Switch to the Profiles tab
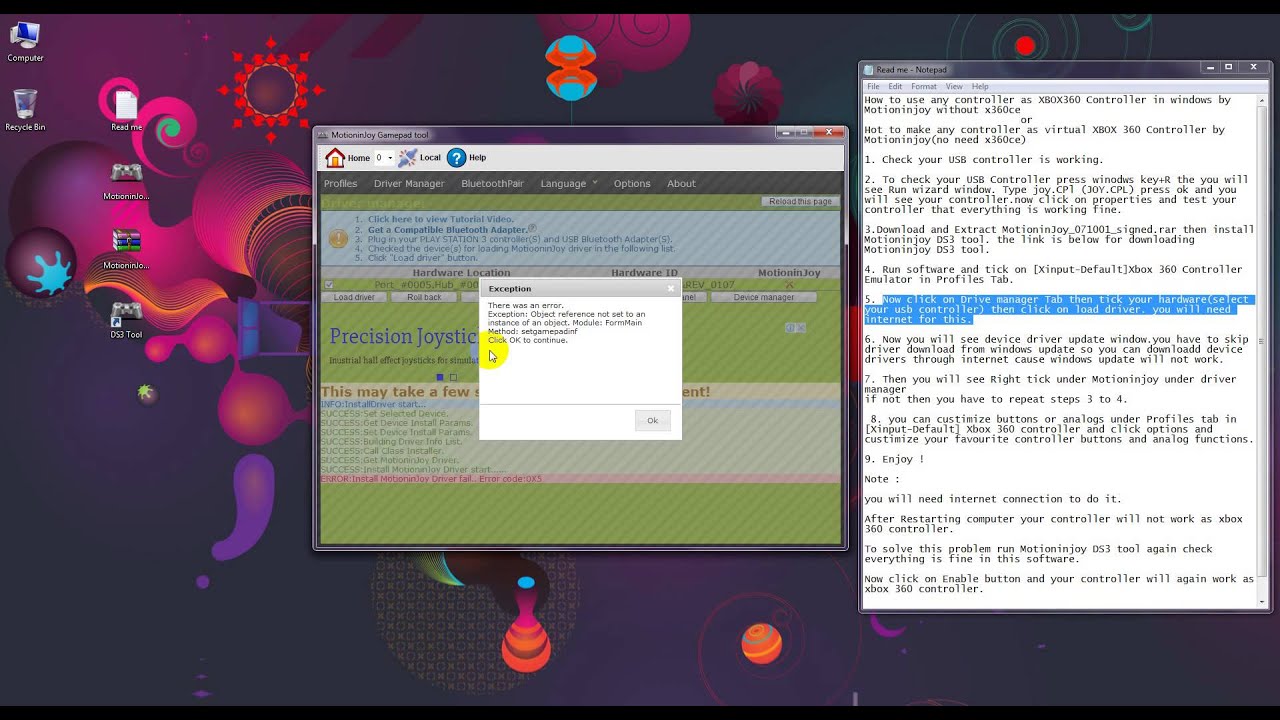The height and width of the screenshot is (720, 1280). tap(340, 184)
